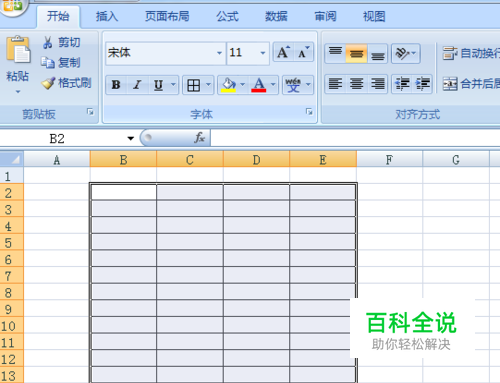Toggle center text alignment
Image resolution: width=500 pixels, height=383 pixels.
tap(356, 84)
